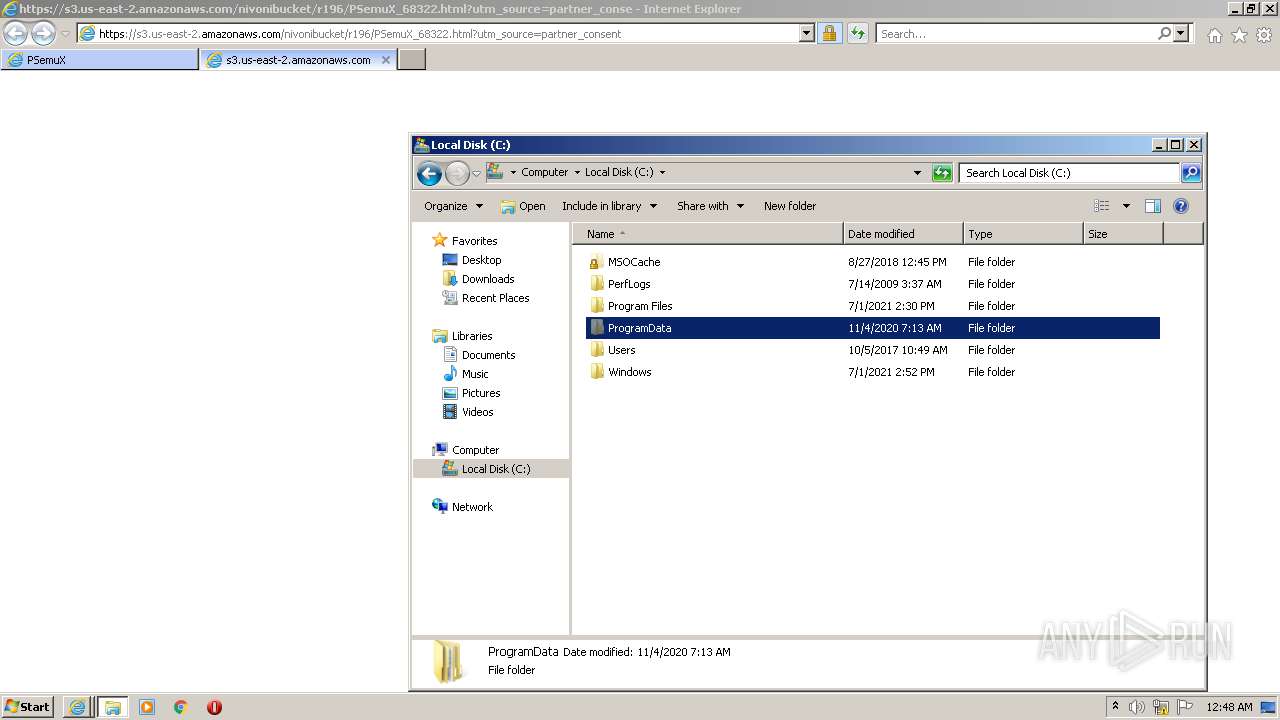Open Videos library
The width and height of the screenshot is (1280, 720).
click(477, 412)
